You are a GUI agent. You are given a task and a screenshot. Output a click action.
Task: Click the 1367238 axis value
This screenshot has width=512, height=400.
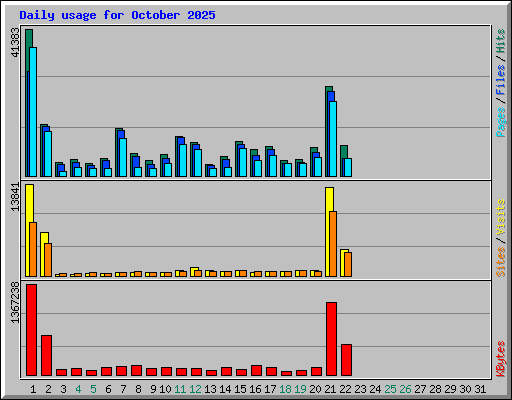pos(15,302)
